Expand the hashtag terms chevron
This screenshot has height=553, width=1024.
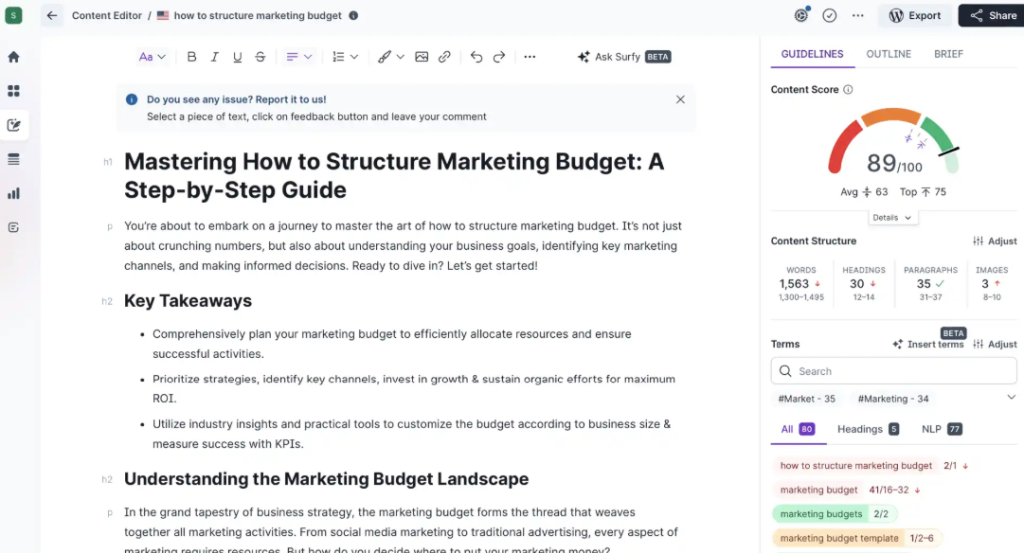(1011, 398)
